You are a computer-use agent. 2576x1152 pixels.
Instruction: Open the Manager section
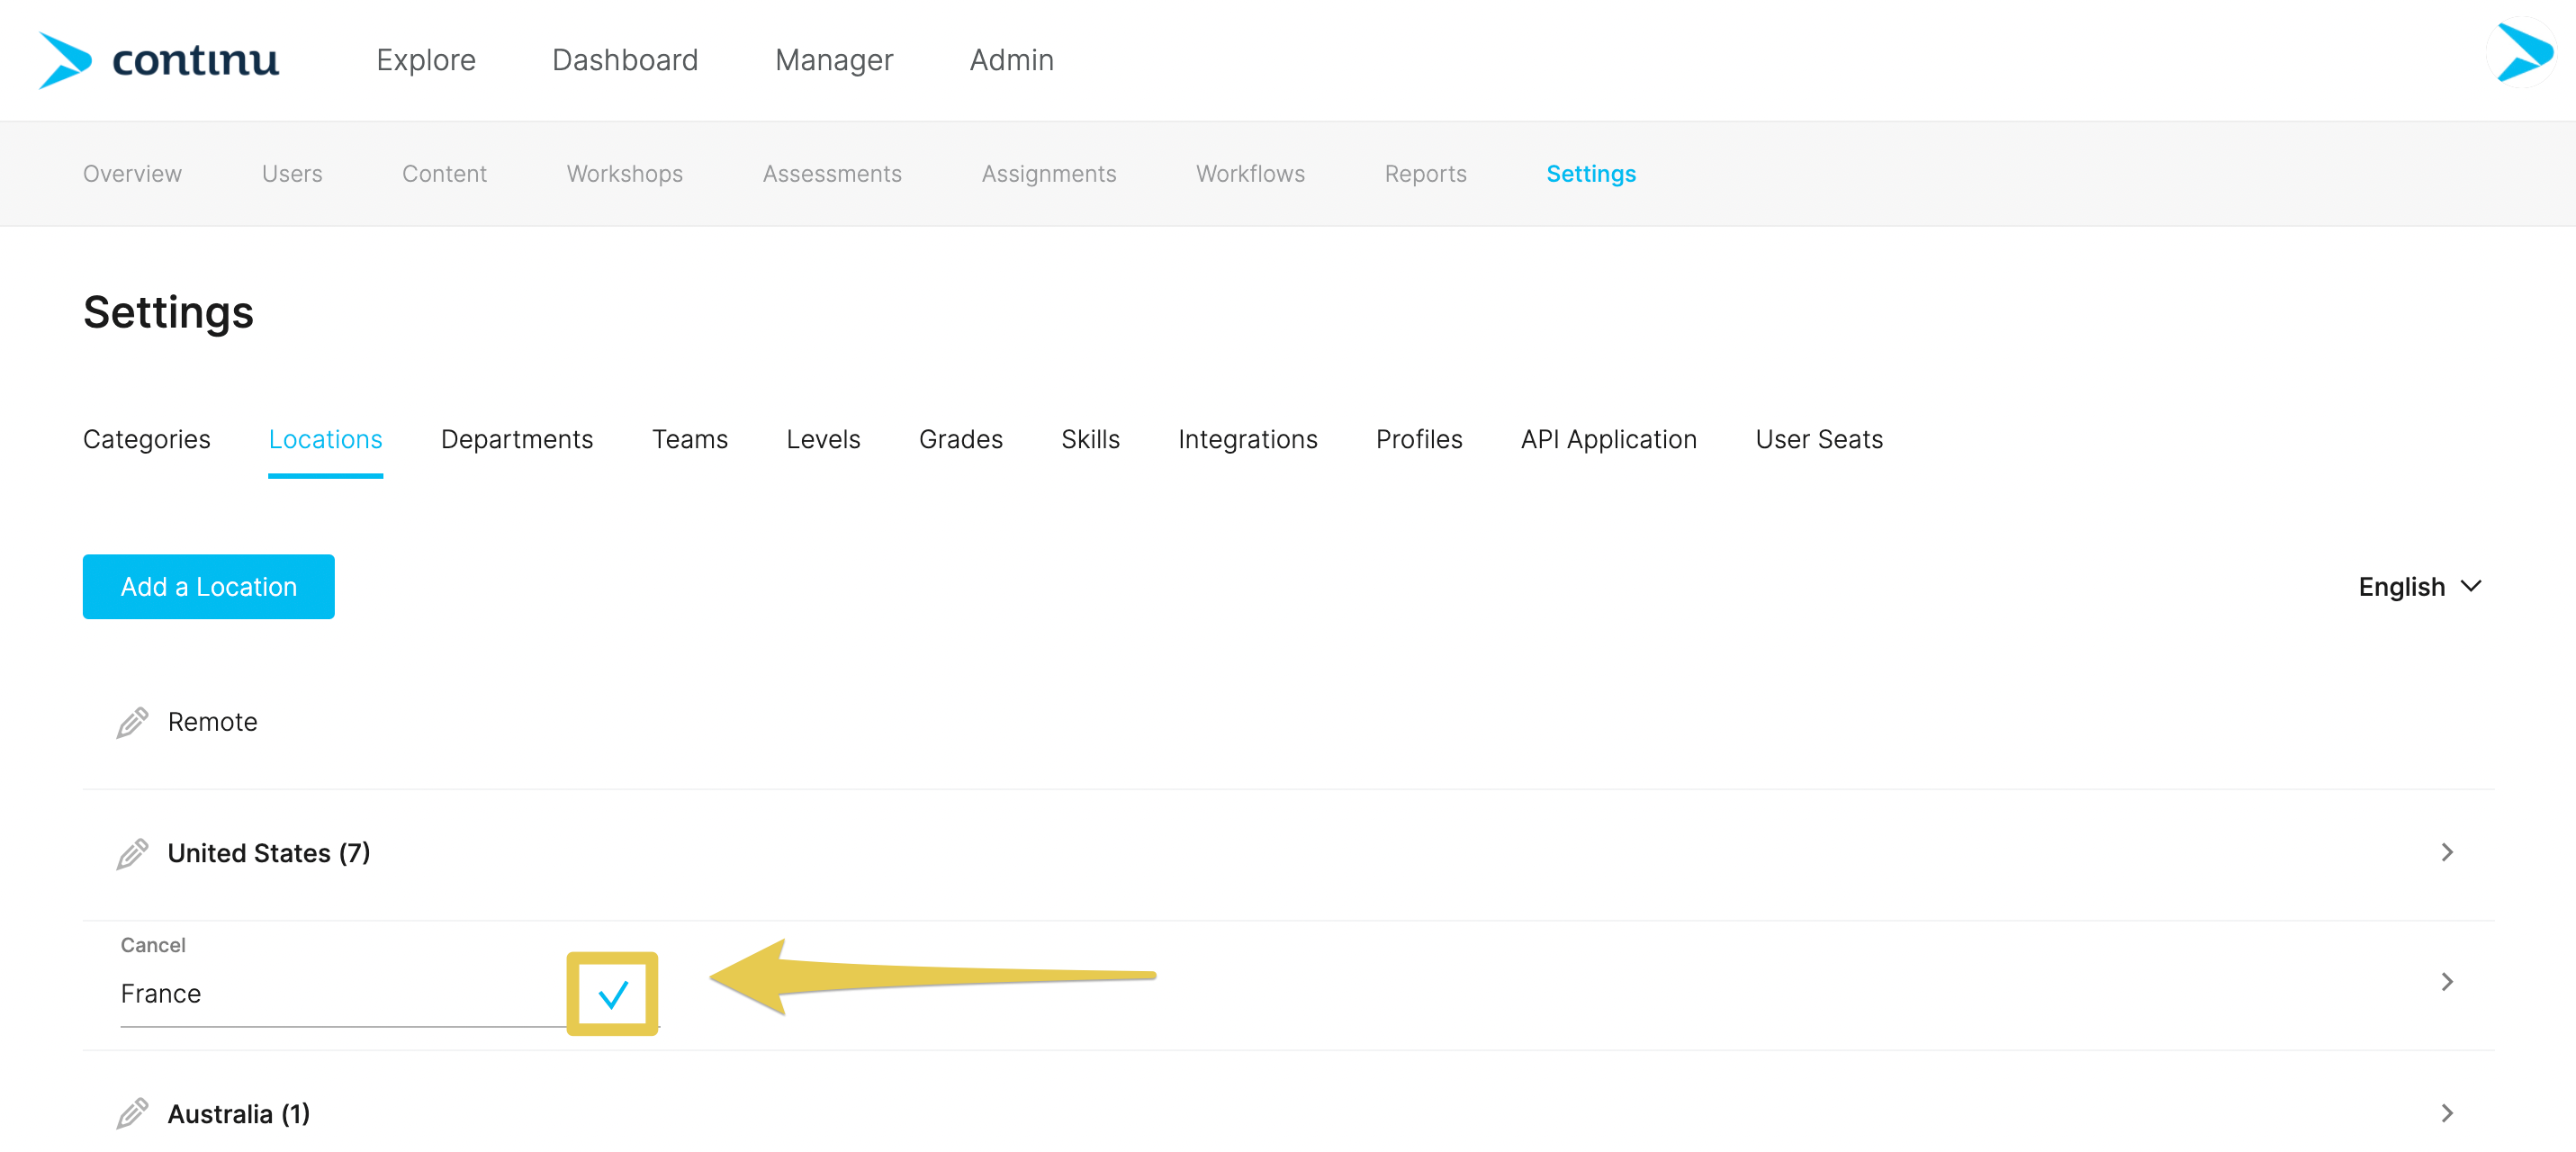(834, 60)
